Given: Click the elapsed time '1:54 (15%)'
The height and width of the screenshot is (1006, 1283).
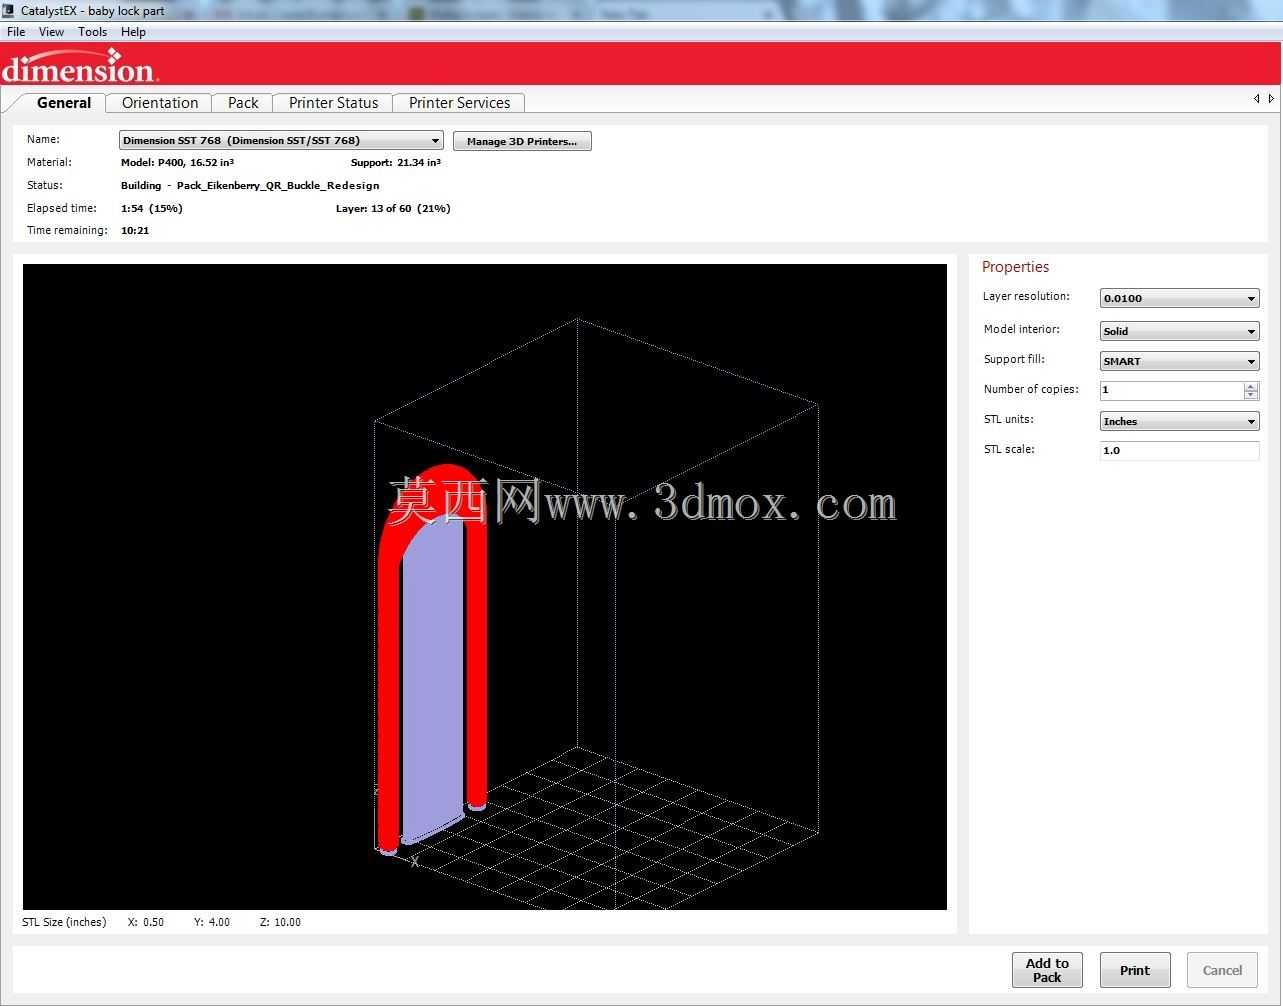Looking at the screenshot, I should 151,208.
